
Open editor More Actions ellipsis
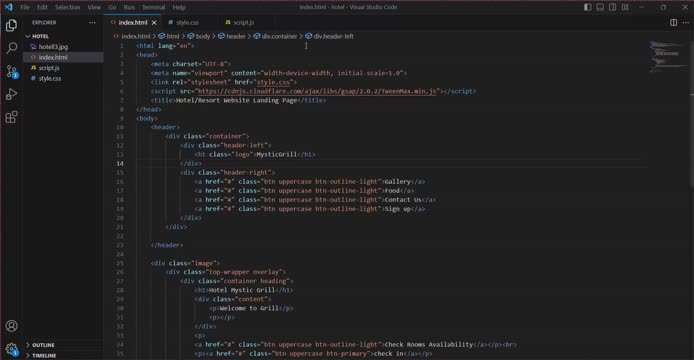686,22
